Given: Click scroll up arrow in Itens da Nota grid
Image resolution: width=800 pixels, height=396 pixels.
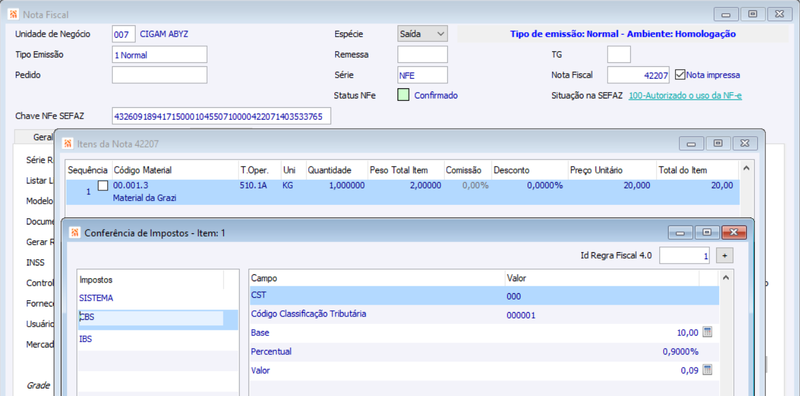Looking at the screenshot, I should tap(745, 167).
